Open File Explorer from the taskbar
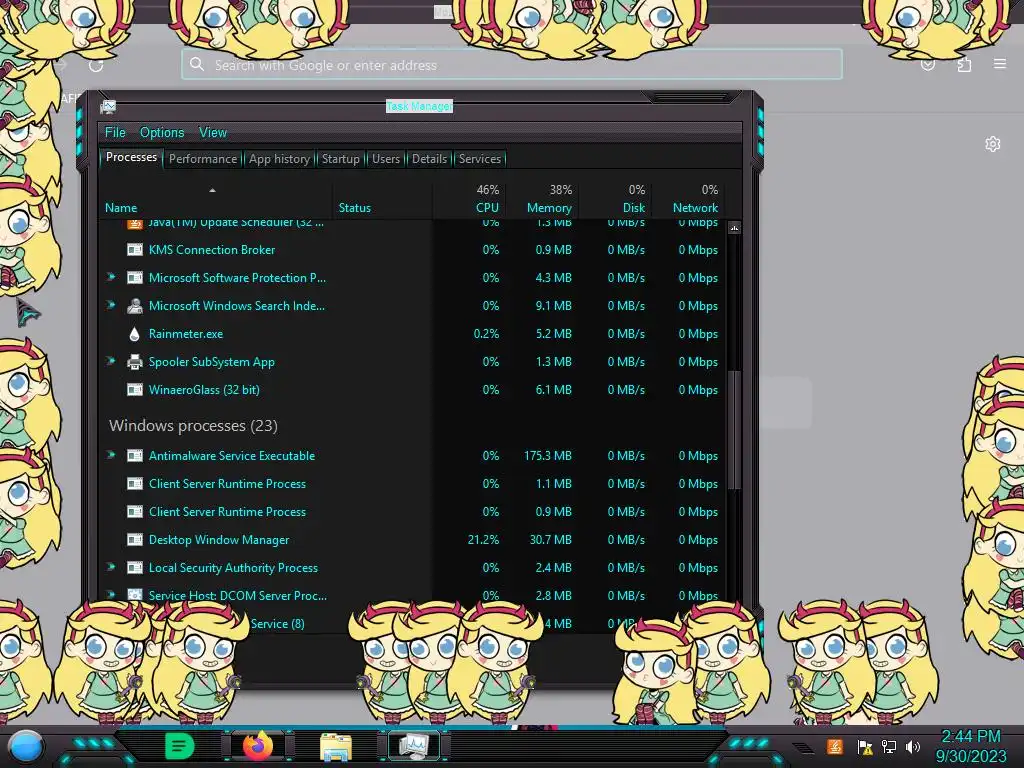The image size is (1024, 768). 336,747
